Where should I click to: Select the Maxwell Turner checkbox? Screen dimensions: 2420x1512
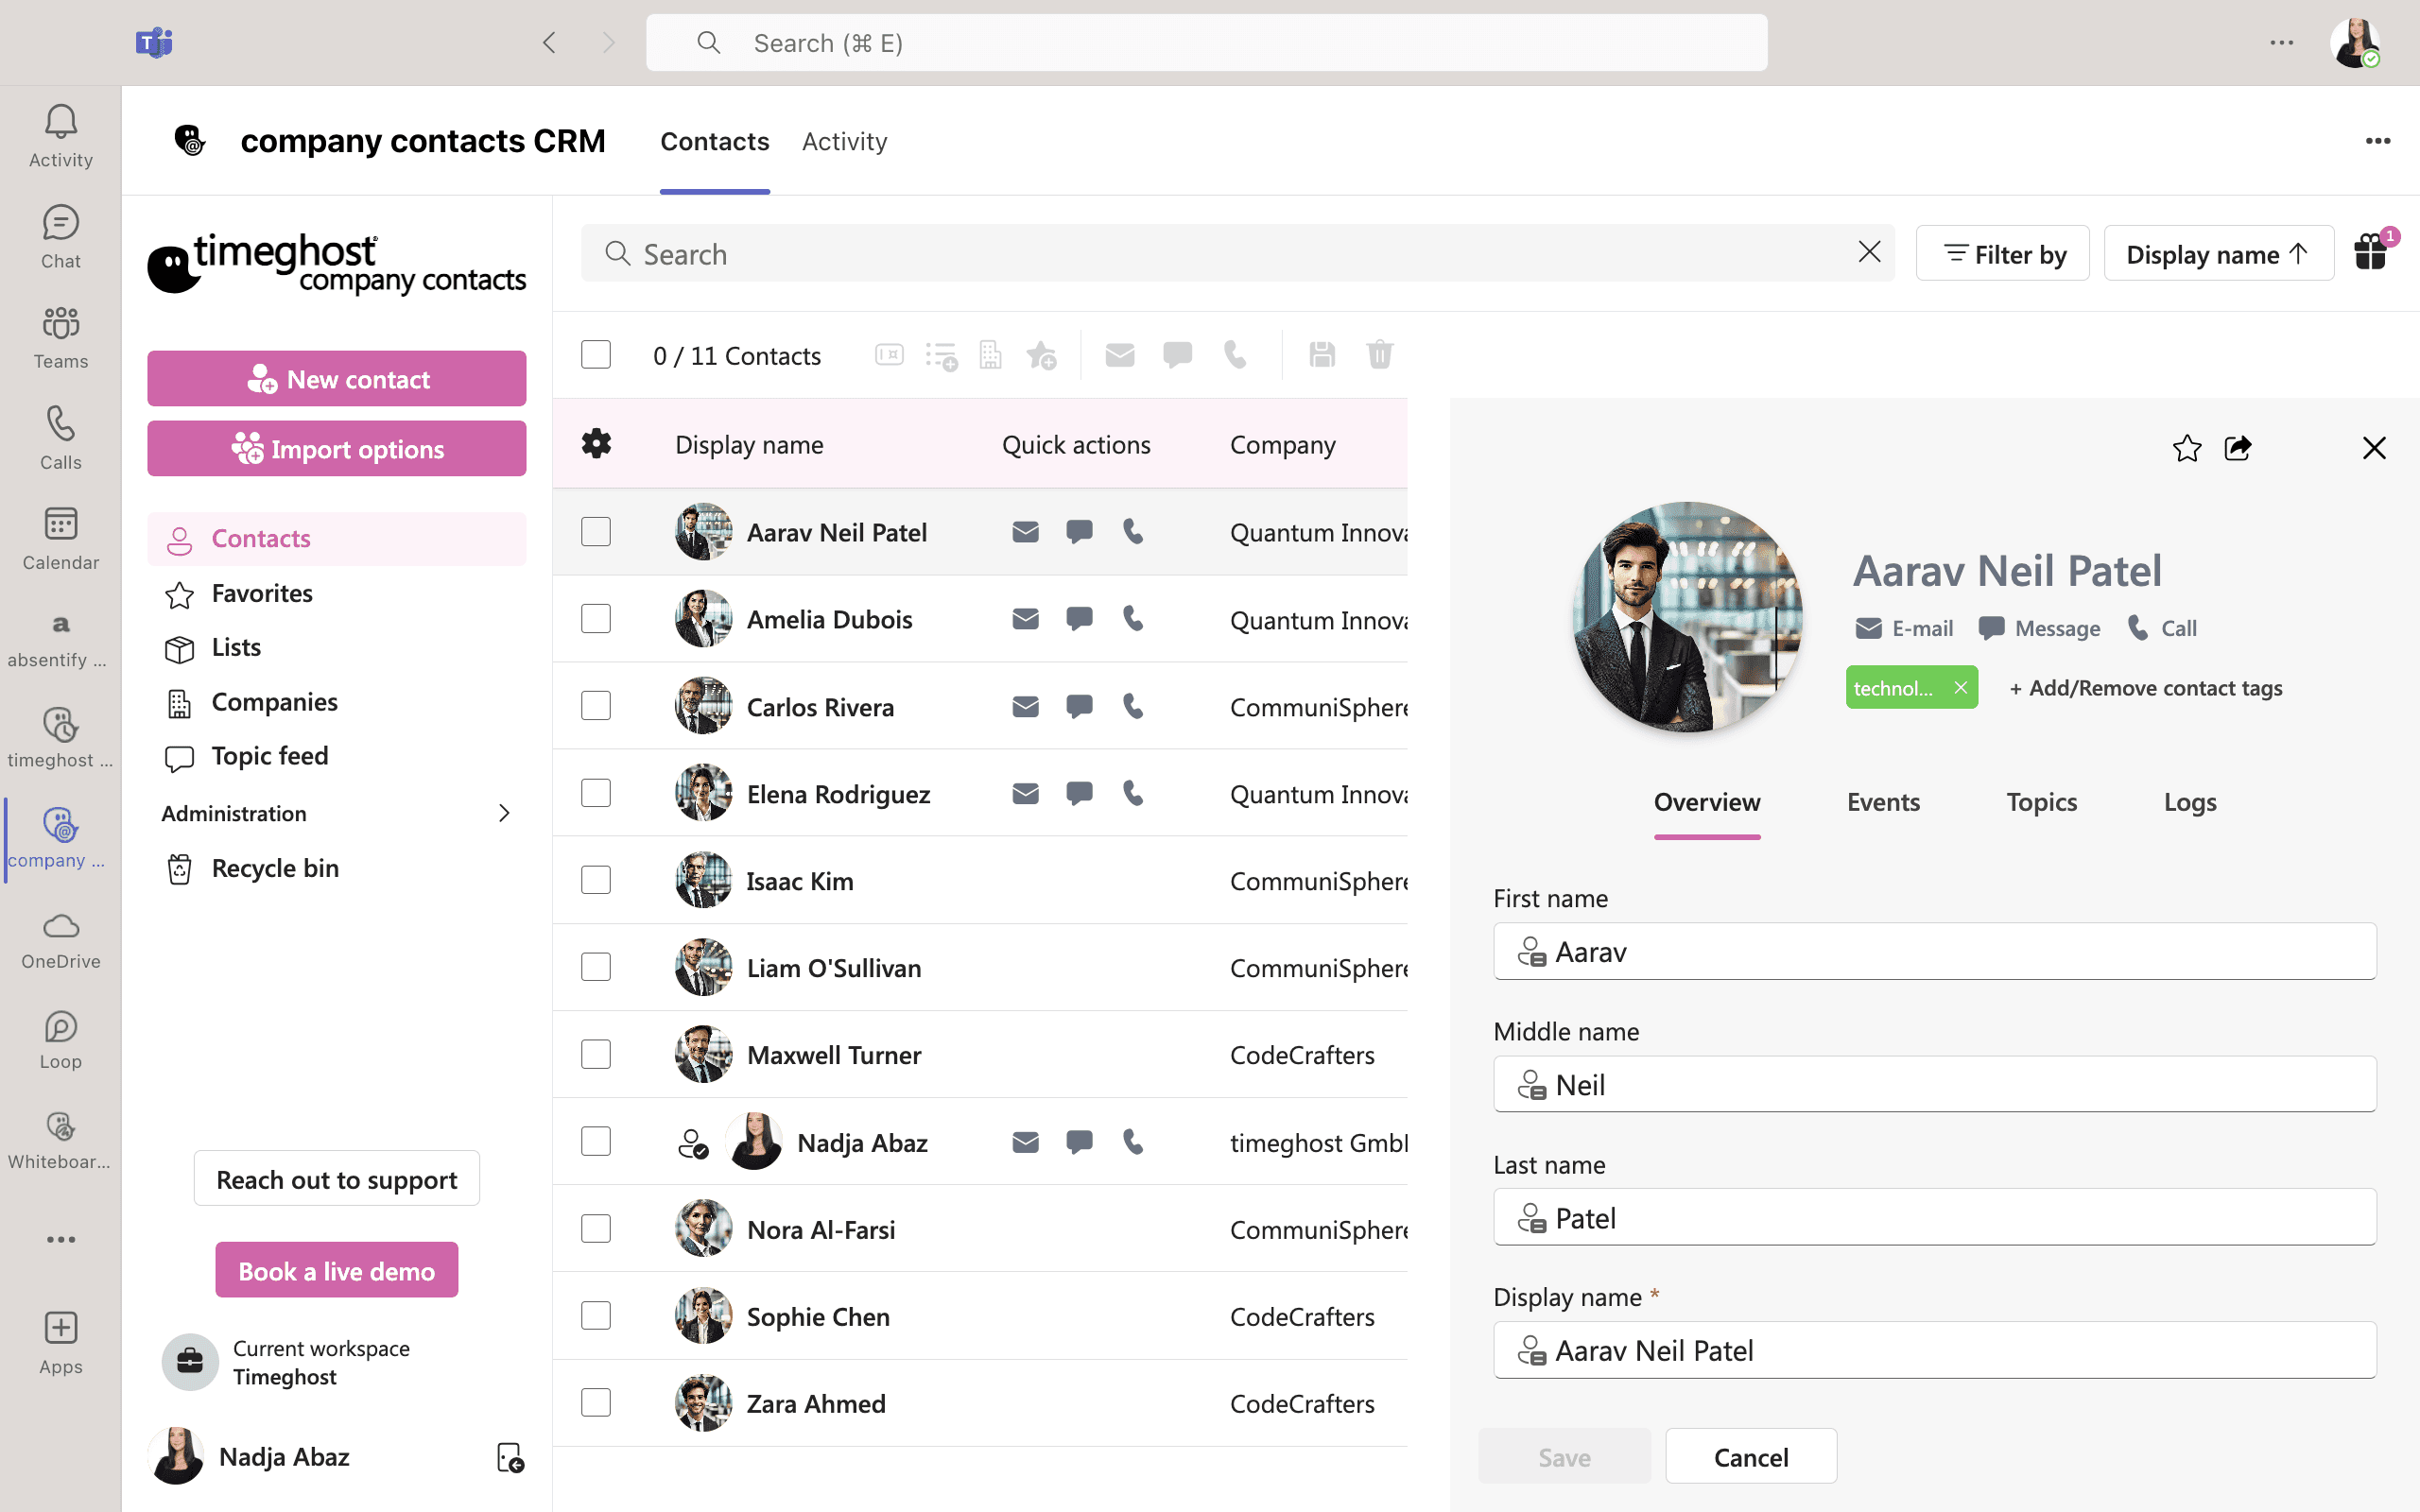(x=596, y=1054)
